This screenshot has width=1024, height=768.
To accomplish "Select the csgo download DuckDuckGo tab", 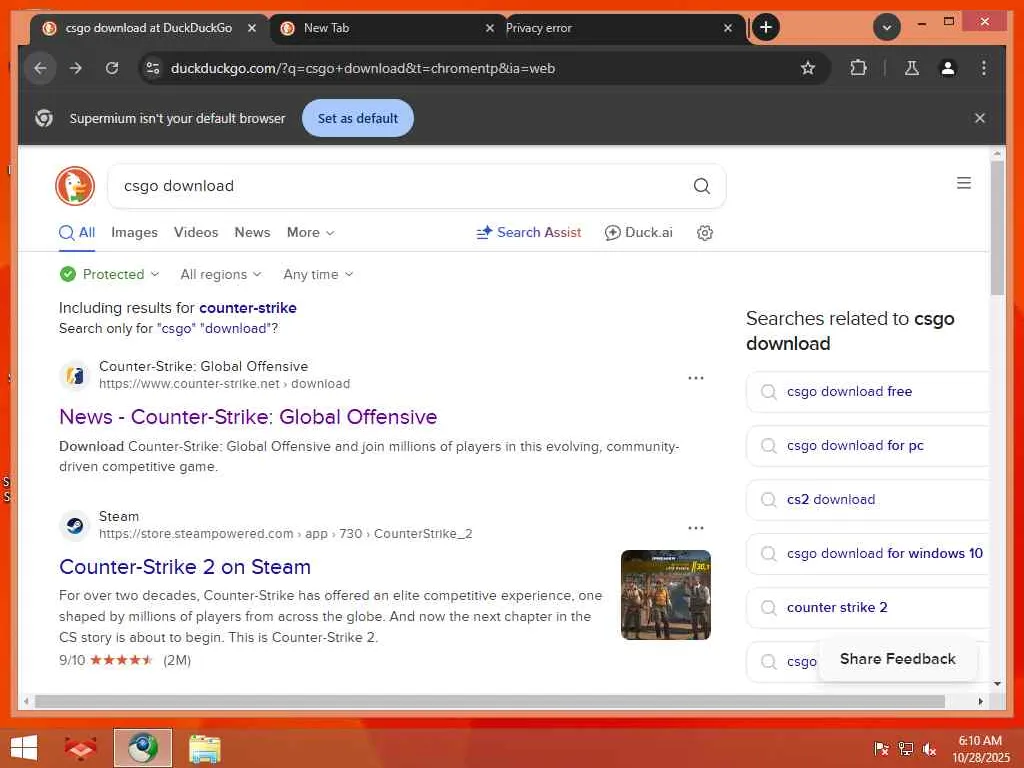I will click(x=149, y=28).
